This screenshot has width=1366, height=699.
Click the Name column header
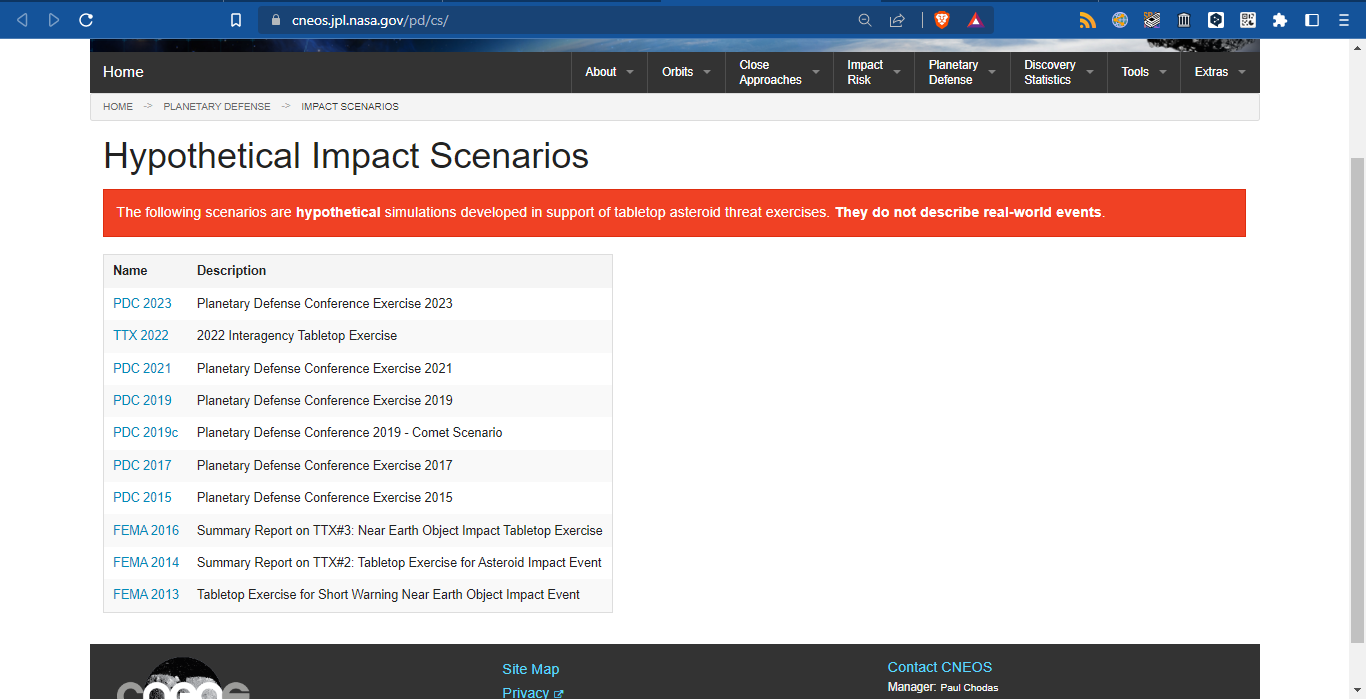pyautogui.click(x=130, y=270)
